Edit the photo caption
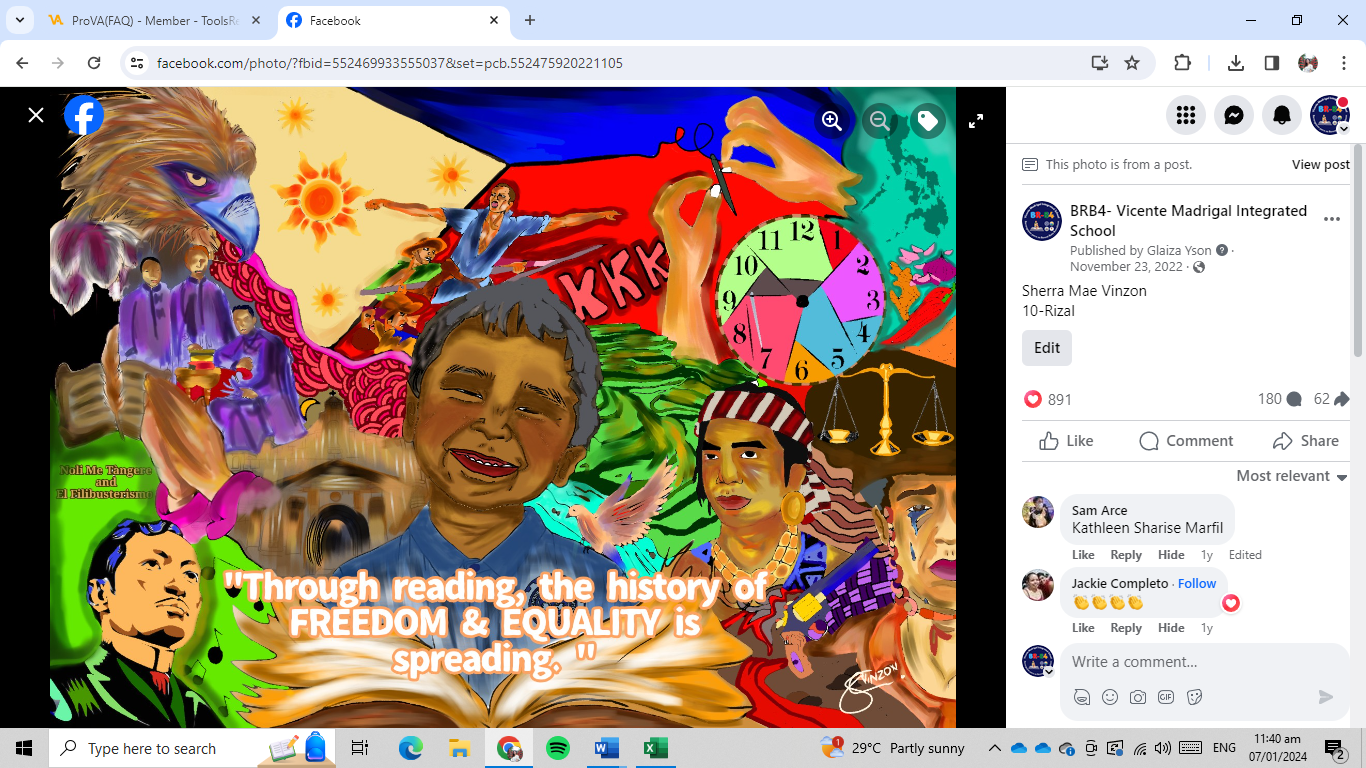 coord(1046,347)
